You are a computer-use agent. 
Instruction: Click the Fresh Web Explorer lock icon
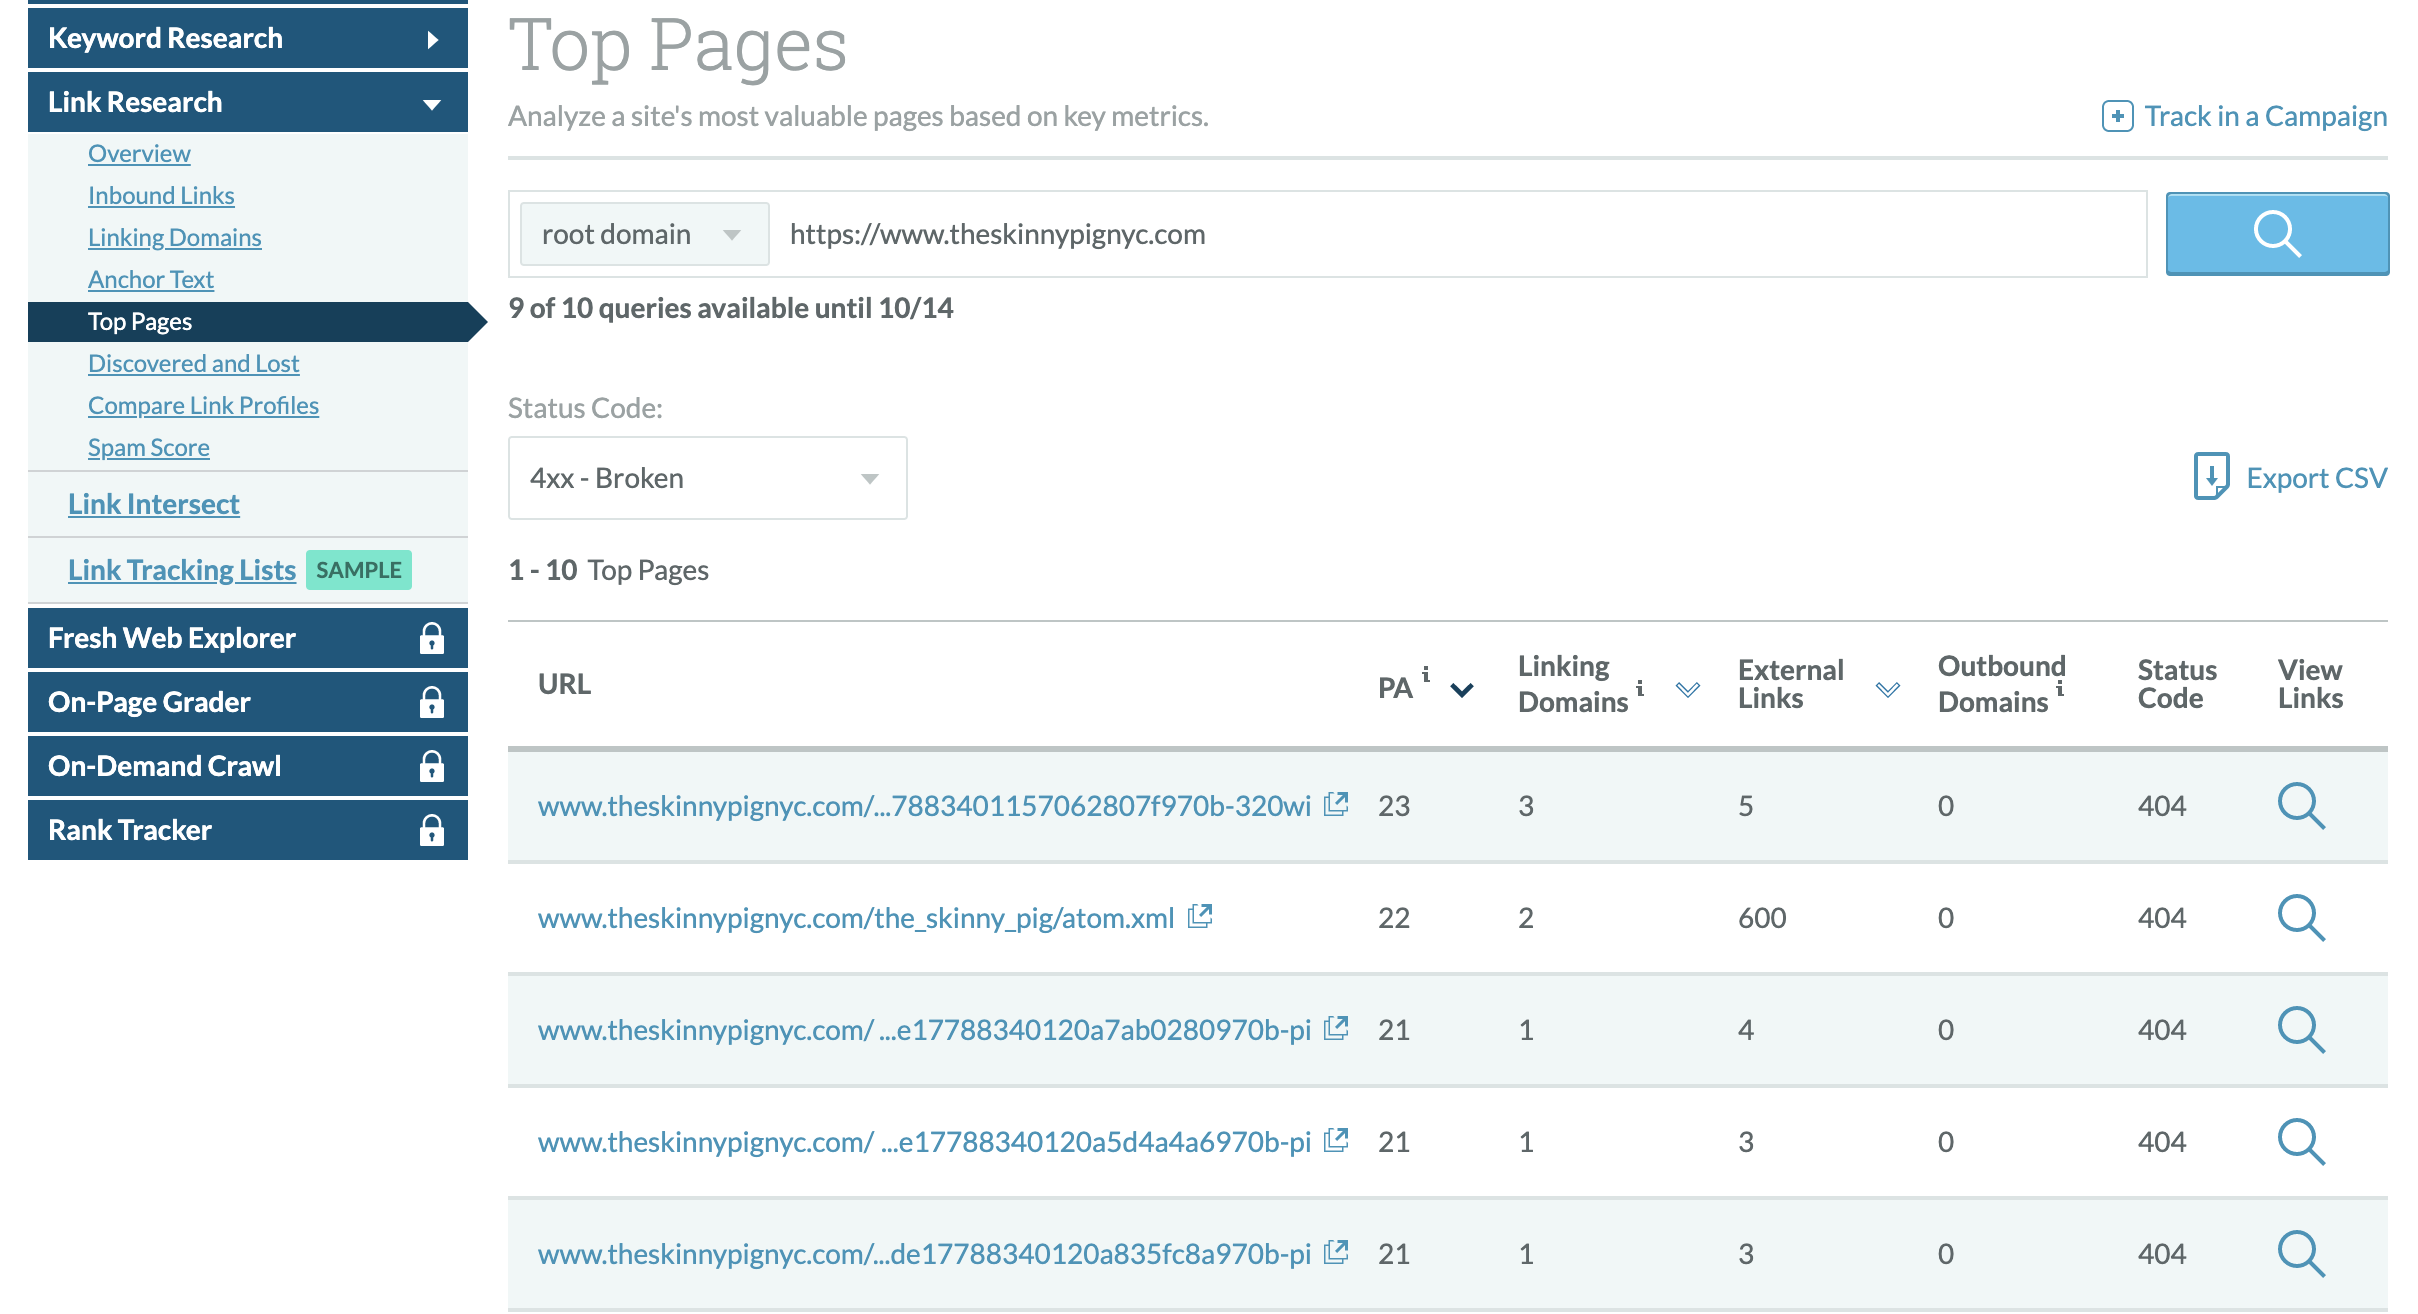[432, 638]
